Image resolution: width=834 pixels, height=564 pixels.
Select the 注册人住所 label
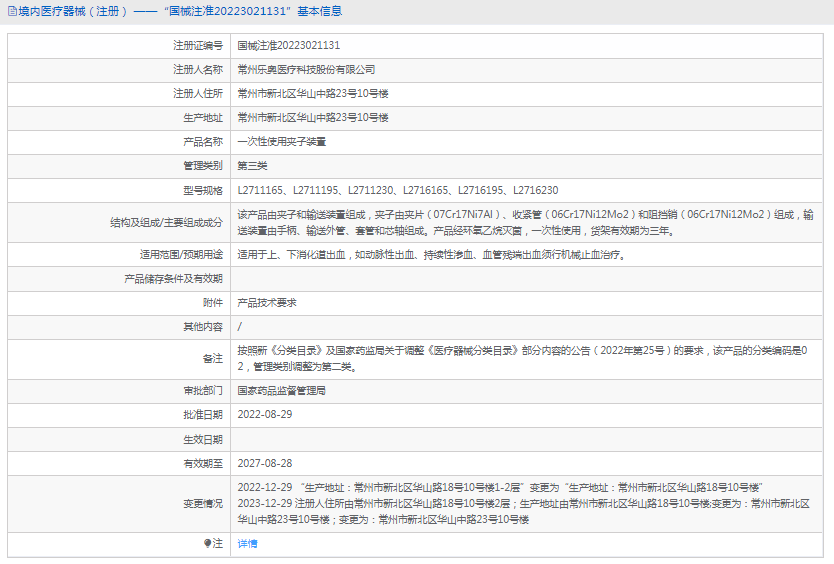pos(198,94)
